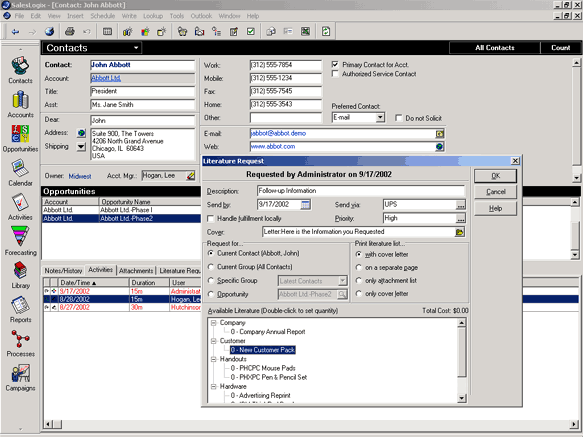Open the Preferred Contact E-mail dropdown
The height and width of the screenshot is (437, 583).
tap(380, 118)
